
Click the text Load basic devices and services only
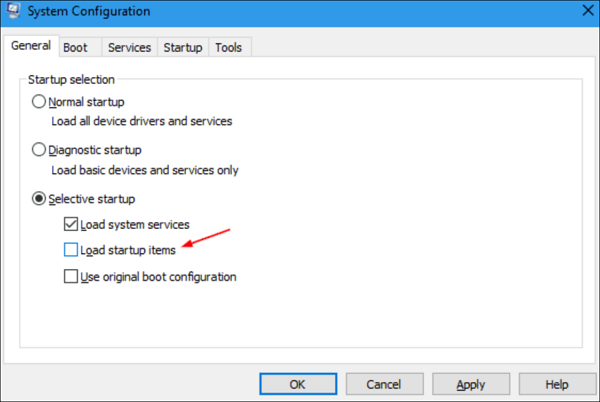pyautogui.click(x=145, y=169)
